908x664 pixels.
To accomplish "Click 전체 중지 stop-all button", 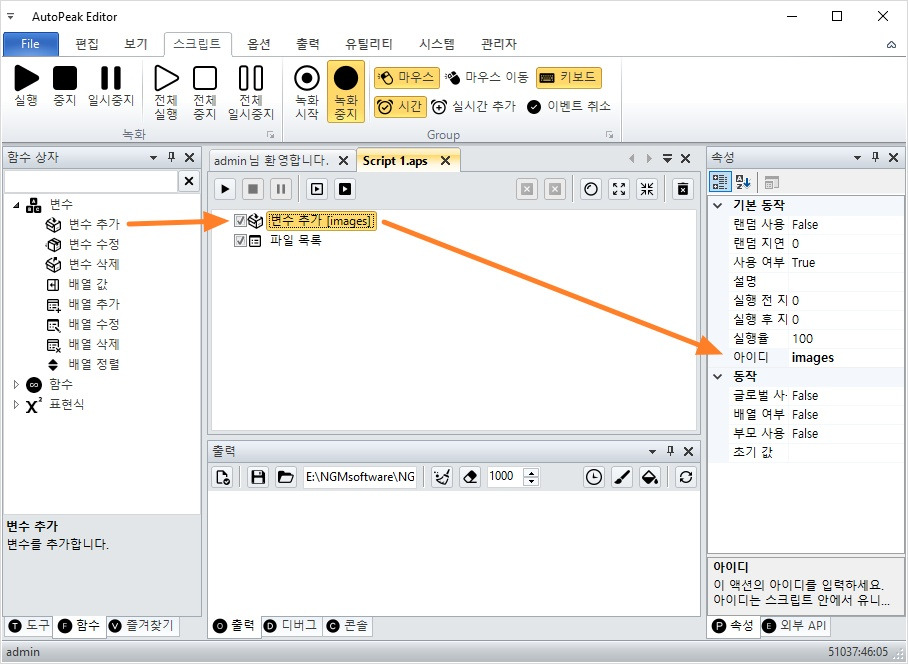I will pos(205,92).
